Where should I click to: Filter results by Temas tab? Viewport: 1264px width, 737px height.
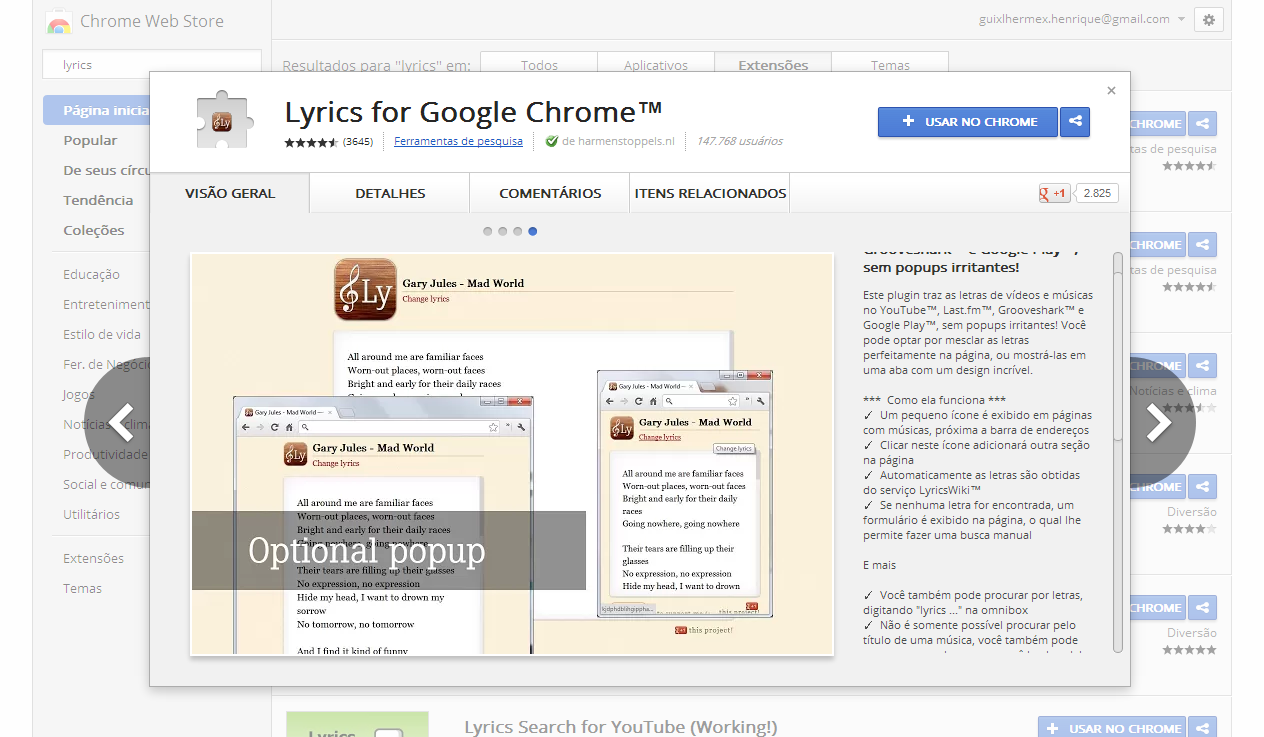[890, 65]
